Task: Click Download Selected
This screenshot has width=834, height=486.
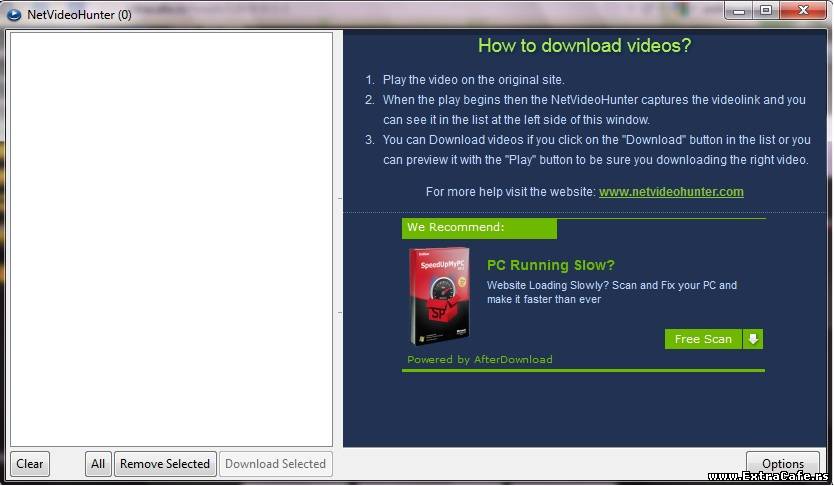Action: 275,464
